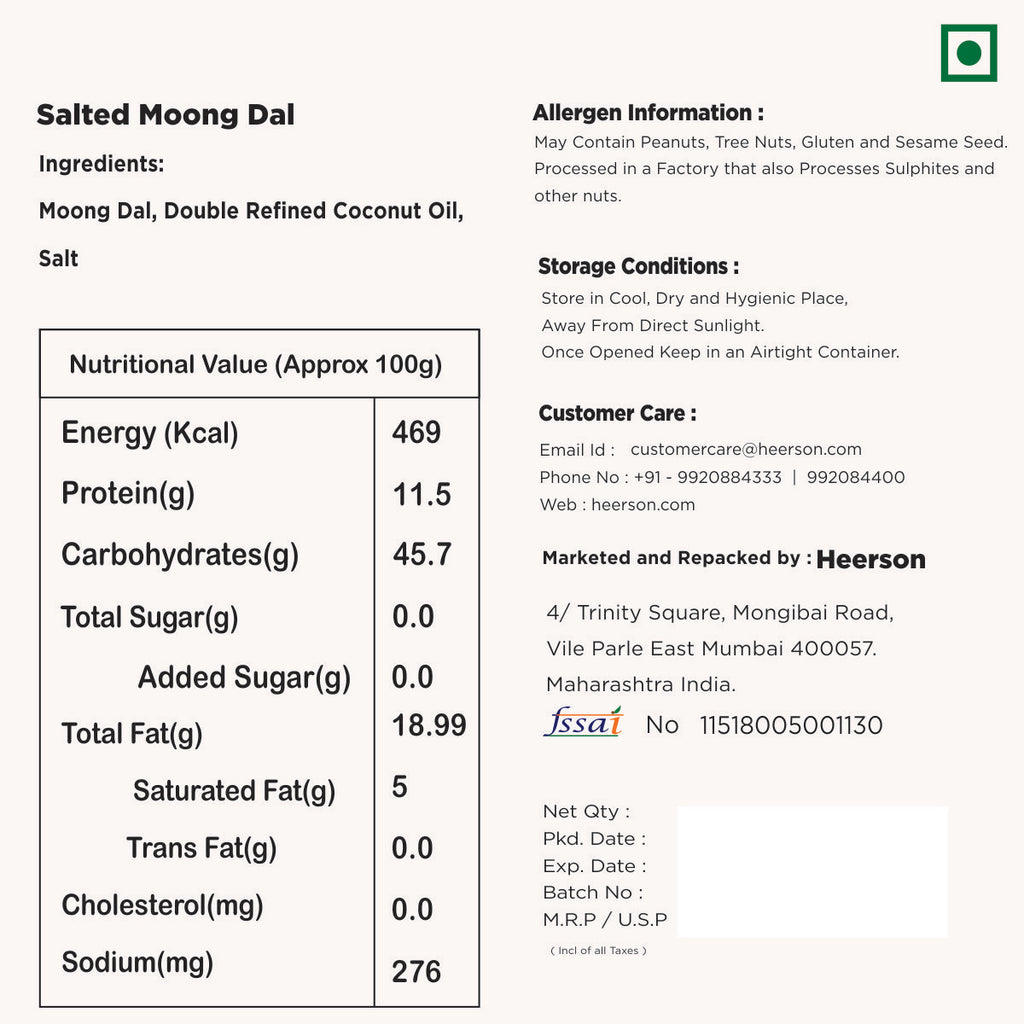This screenshot has width=1024, height=1024.
Task: Click the Total Fat value 18.99
Action: [x=429, y=726]
